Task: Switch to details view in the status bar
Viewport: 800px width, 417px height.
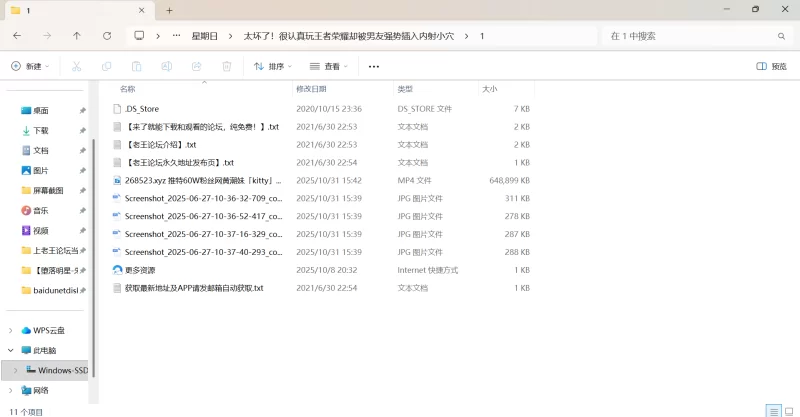Action: point(772,410)
